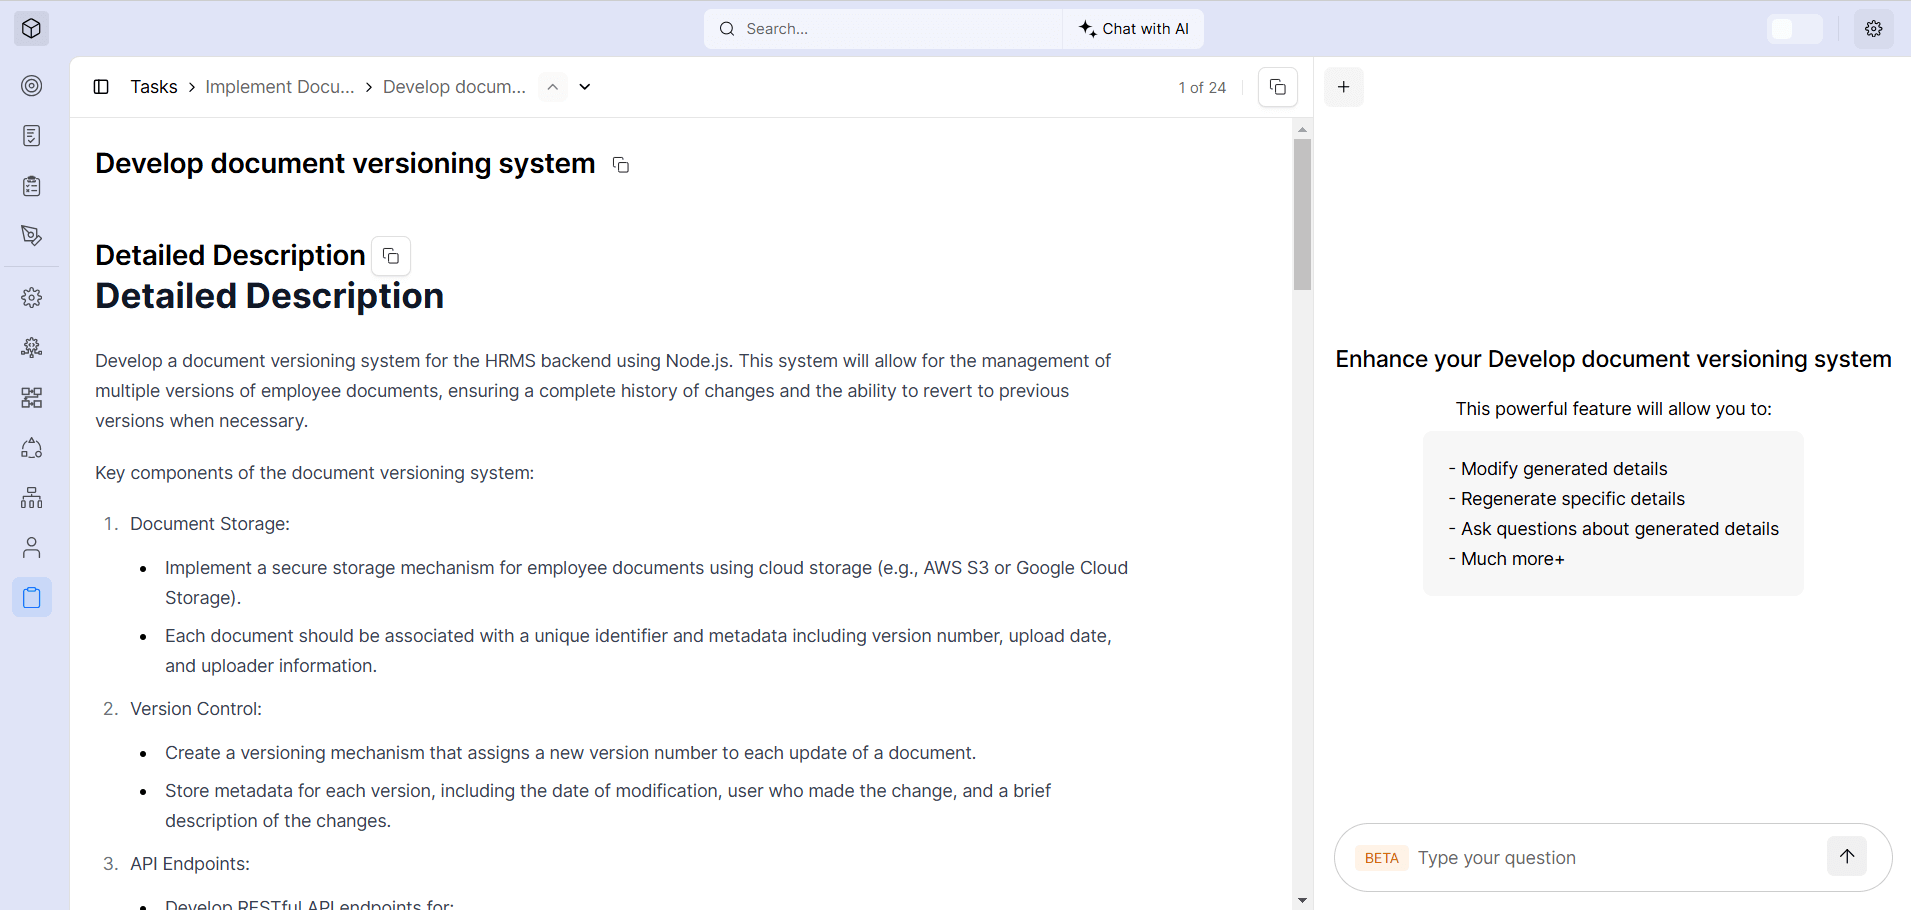This screenshot has width=1911, height=910.
Task: Click the Chat with AI button
Action: pyautogui.click(x=1134, y=29)
